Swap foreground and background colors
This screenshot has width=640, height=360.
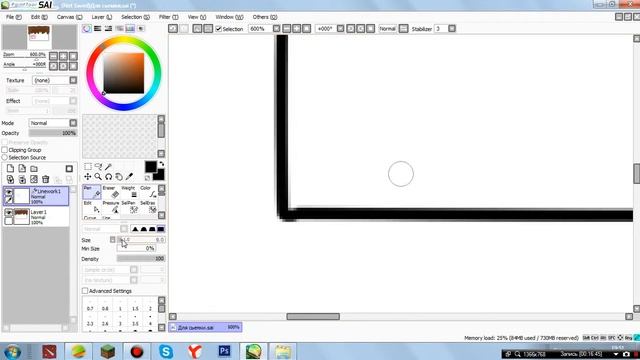[x=162, y=164]
